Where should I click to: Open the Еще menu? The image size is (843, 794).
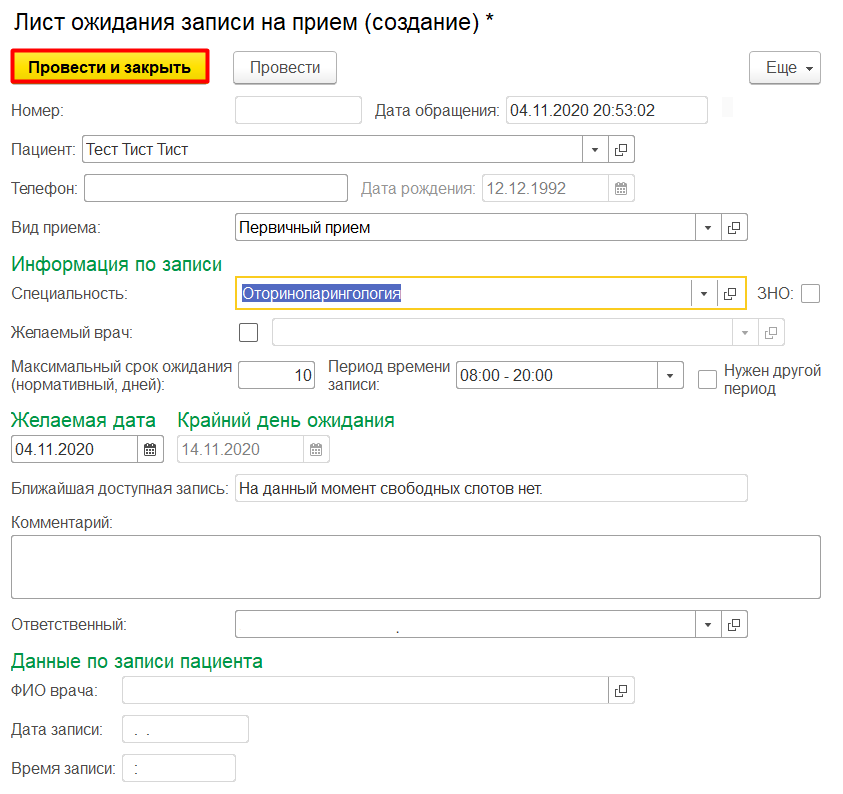click(784, 68)
